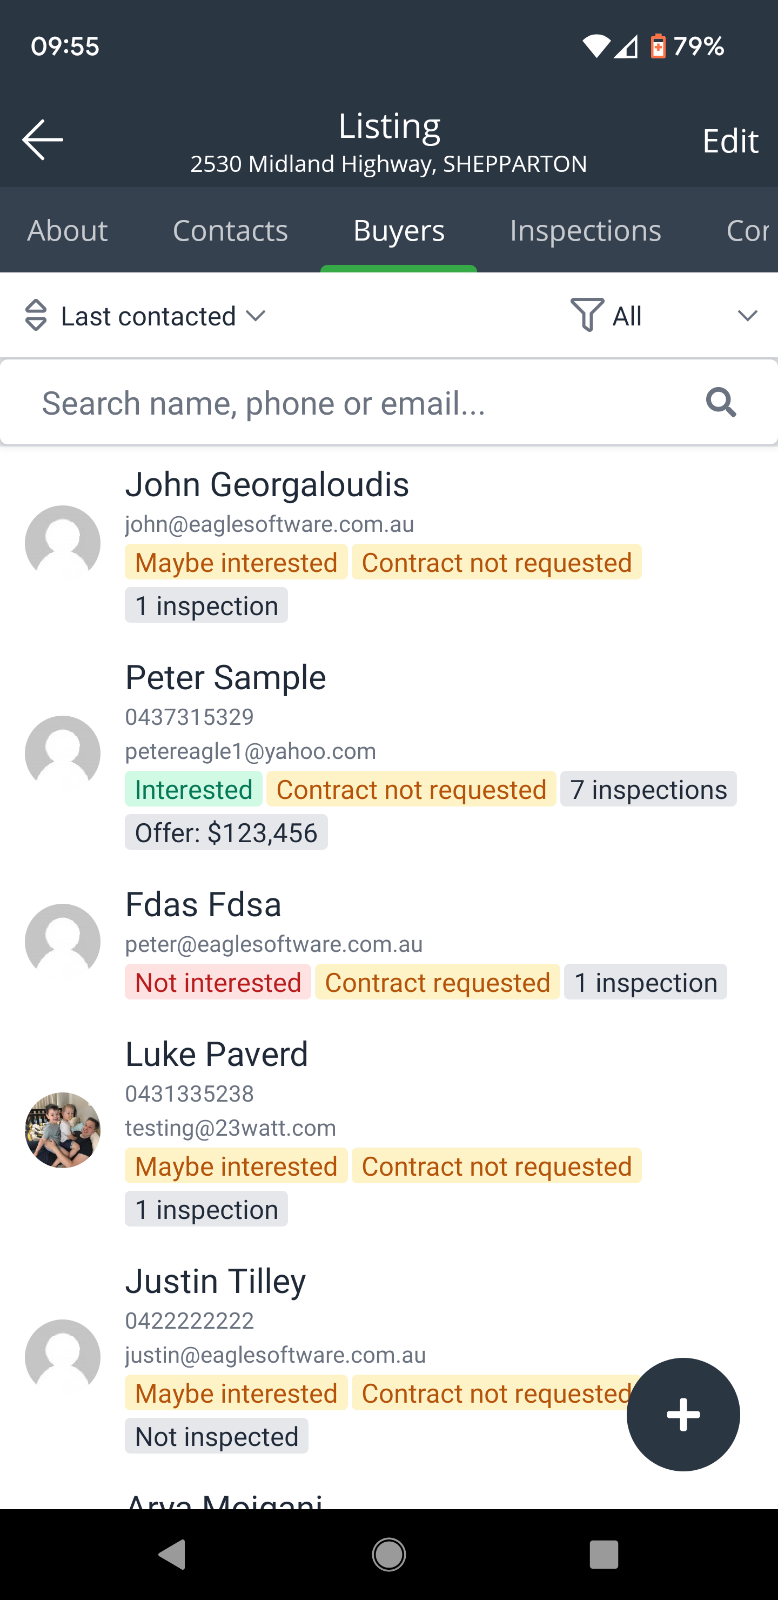Open the All filter dropdown chevron

[747, 316]
